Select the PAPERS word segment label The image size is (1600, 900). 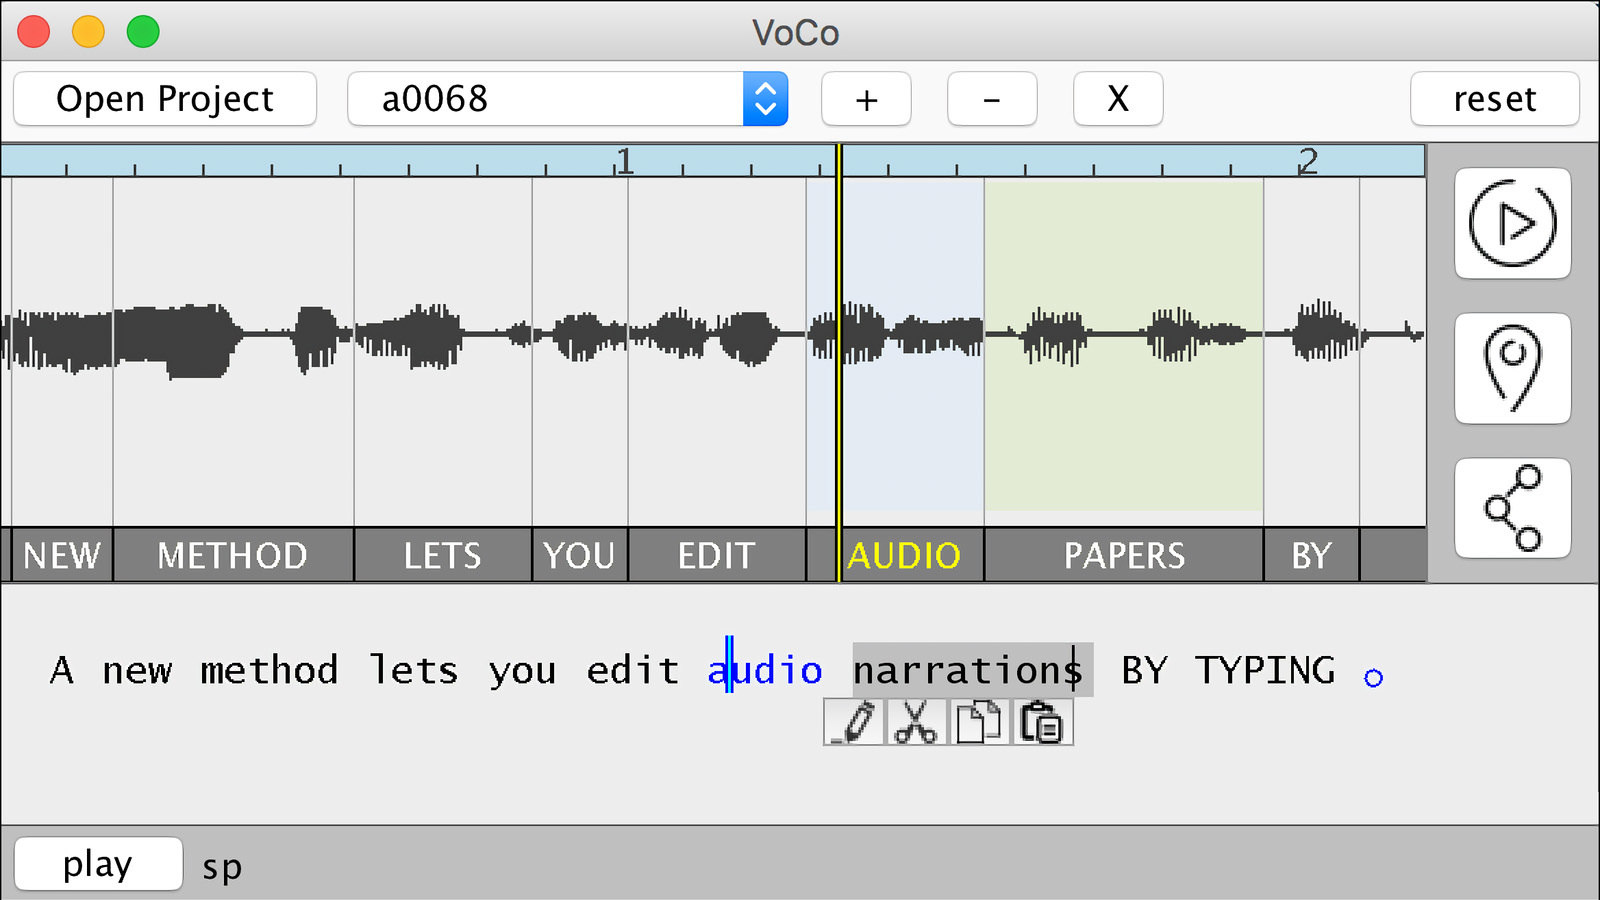point(1124,556)
